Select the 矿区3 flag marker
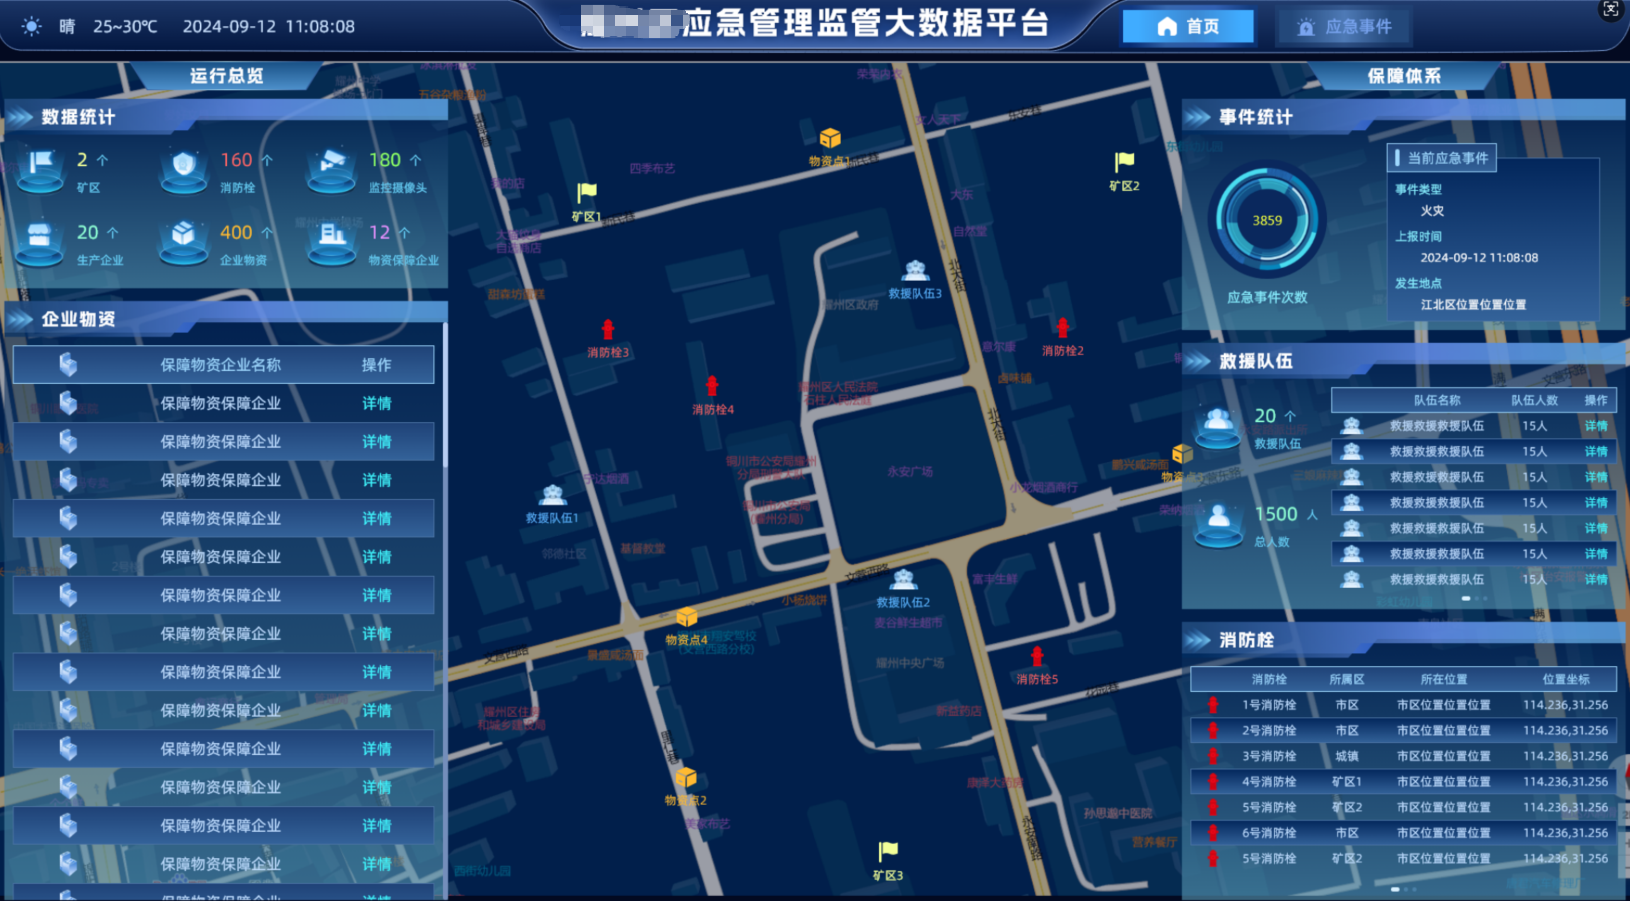 pyautogui.click(x=888, y=852)
